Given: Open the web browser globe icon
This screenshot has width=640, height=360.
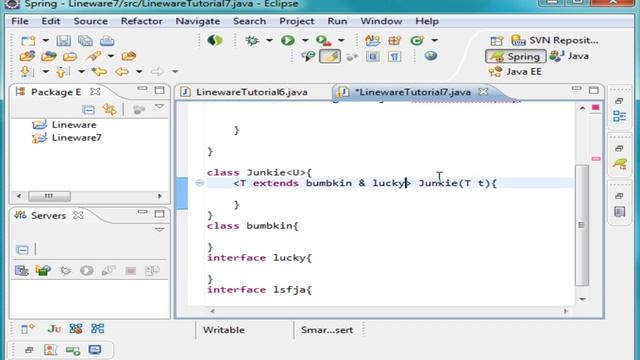Looking at the screenshot, I should 431,56.
